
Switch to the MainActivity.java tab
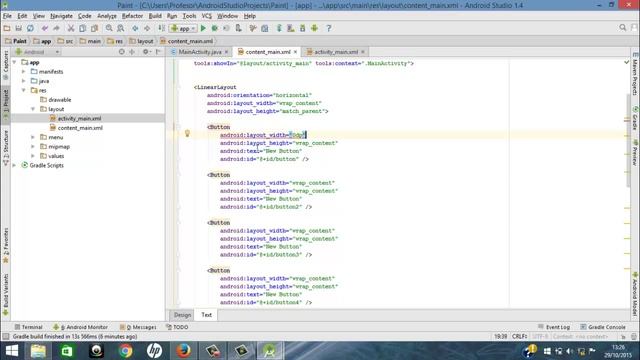[200, 52]
